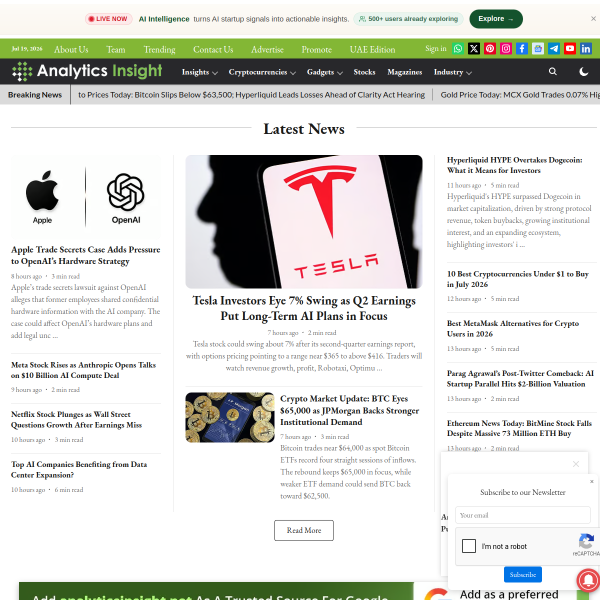Viewport: 600px width, 600px height.
Task: Expand the Insights dropdown menu
Action: (x=199, y=72)
